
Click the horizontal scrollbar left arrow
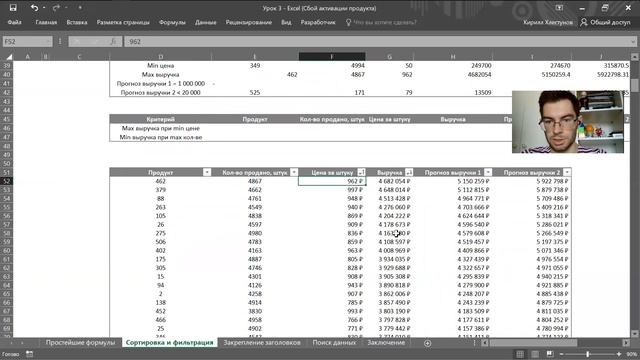coord(484,343)
